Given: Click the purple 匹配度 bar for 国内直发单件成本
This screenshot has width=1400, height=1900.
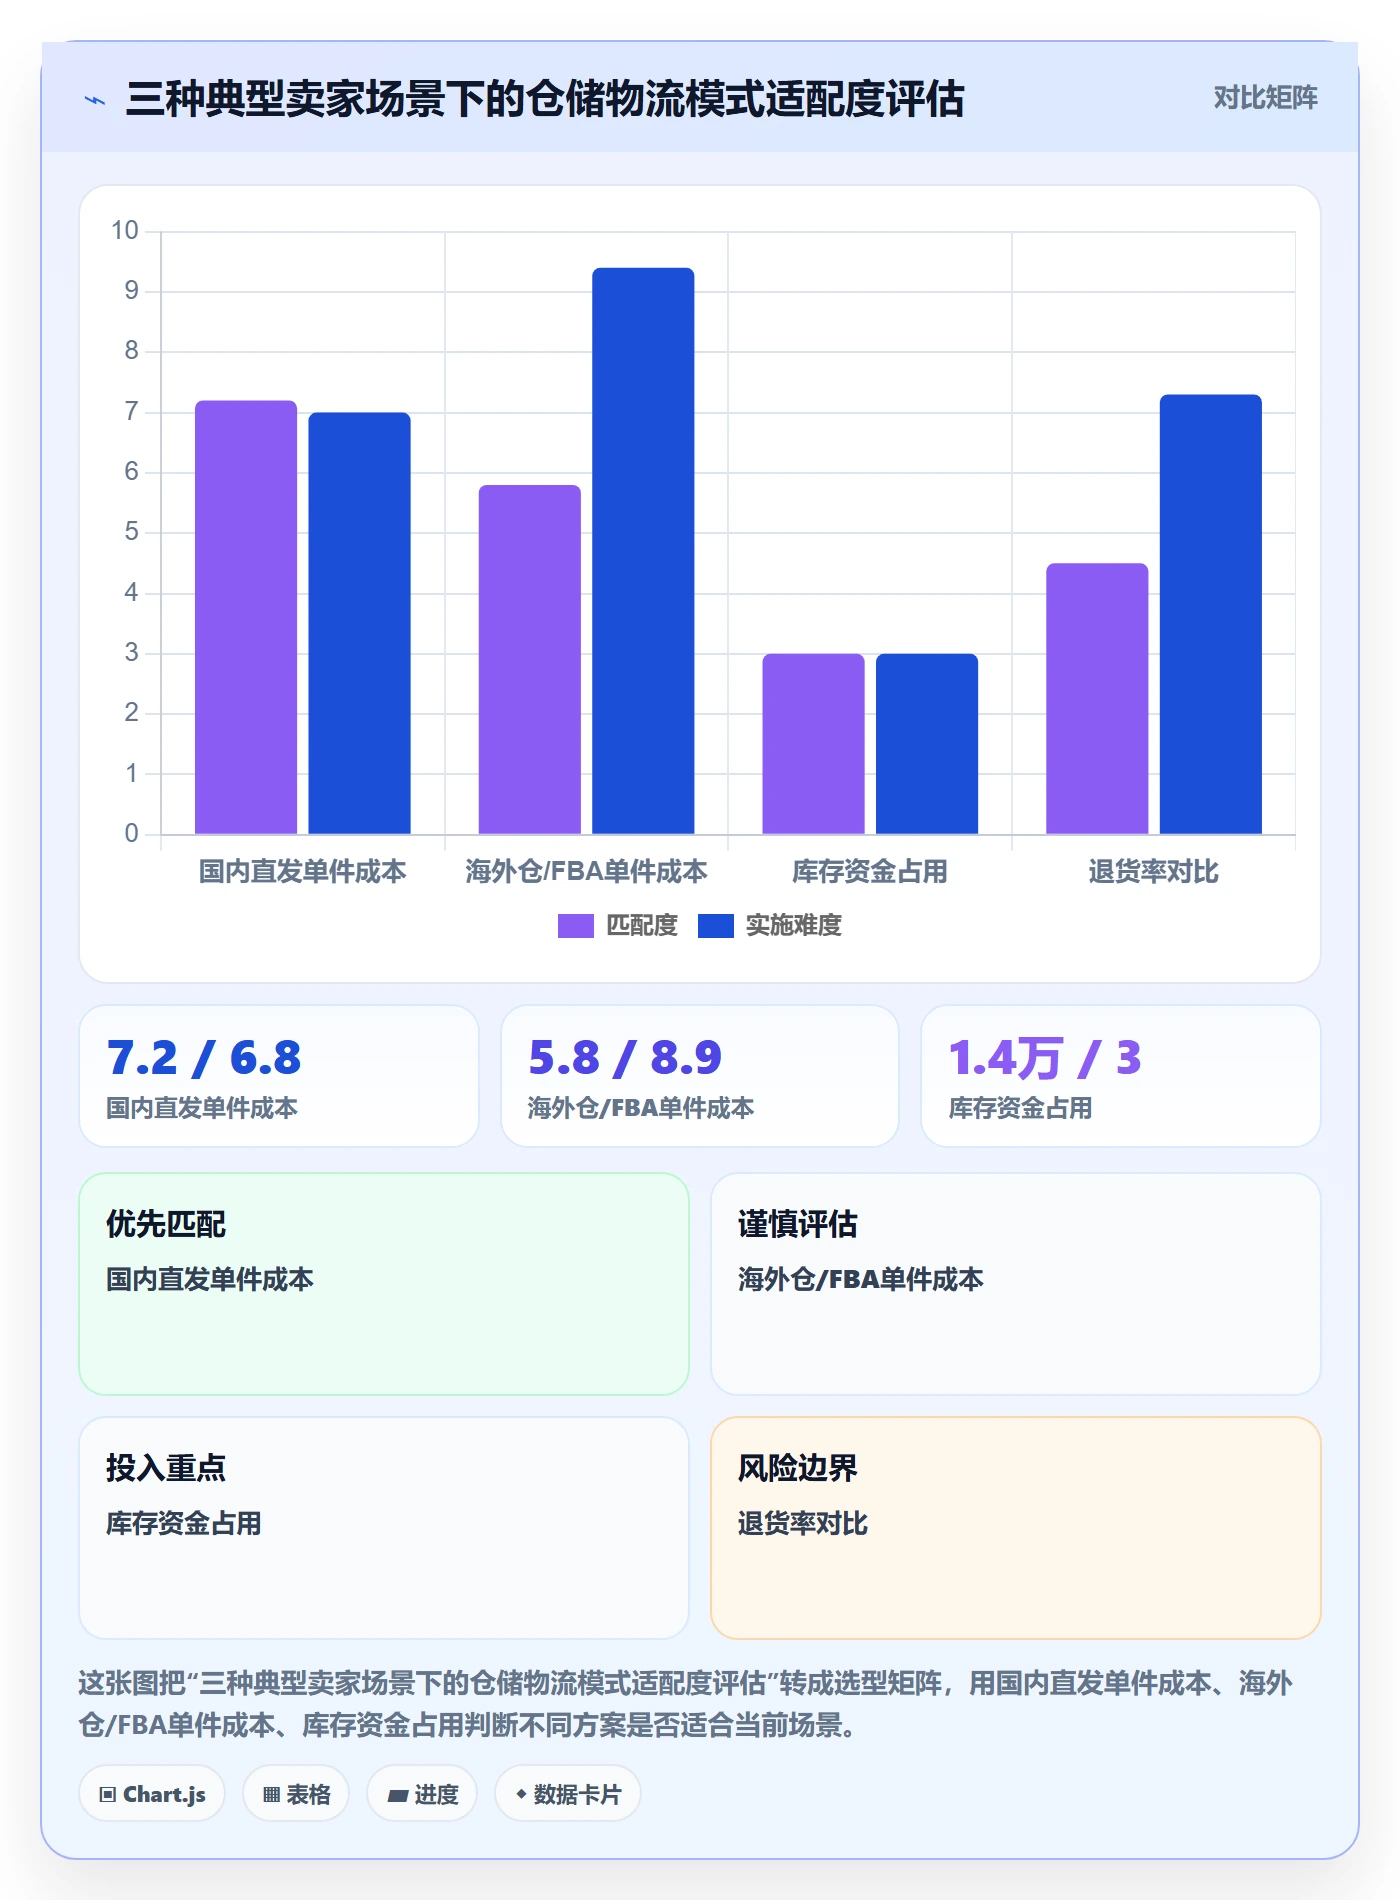Looking at the screenshot, I should [246, 617].
